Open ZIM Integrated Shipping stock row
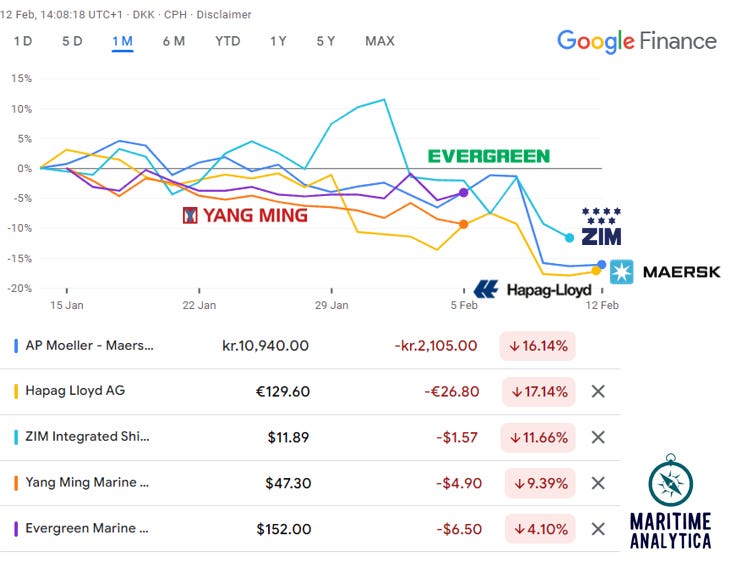The height and width of the screenshot is (572, 750). 310,438
